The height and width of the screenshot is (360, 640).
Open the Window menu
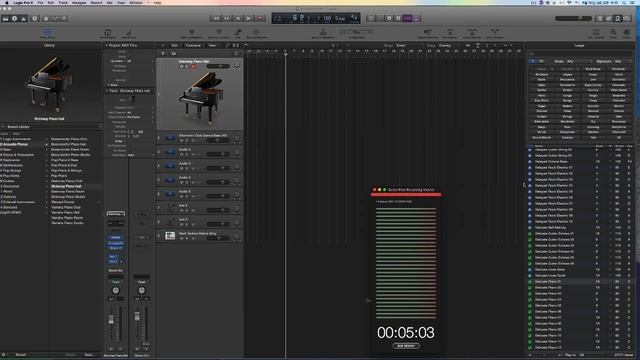click(x=136, y=2)
